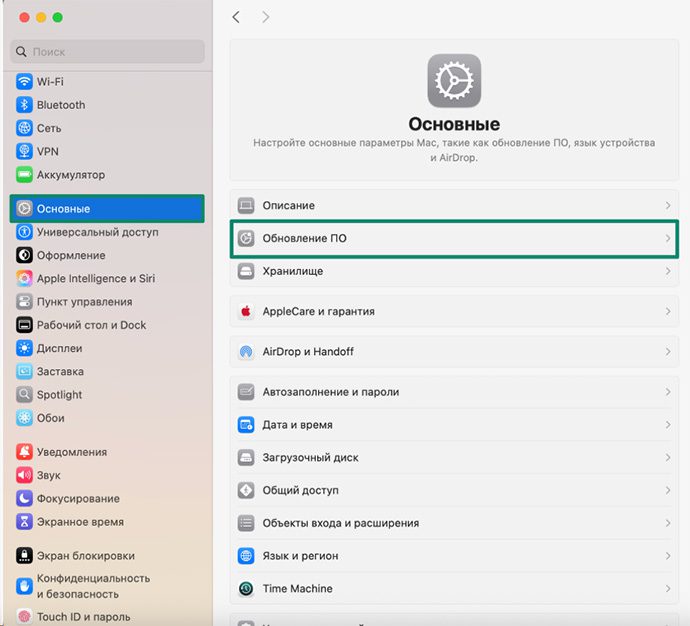
Task: Click the Дата и время calendar icon
Action: click(246, 425)
